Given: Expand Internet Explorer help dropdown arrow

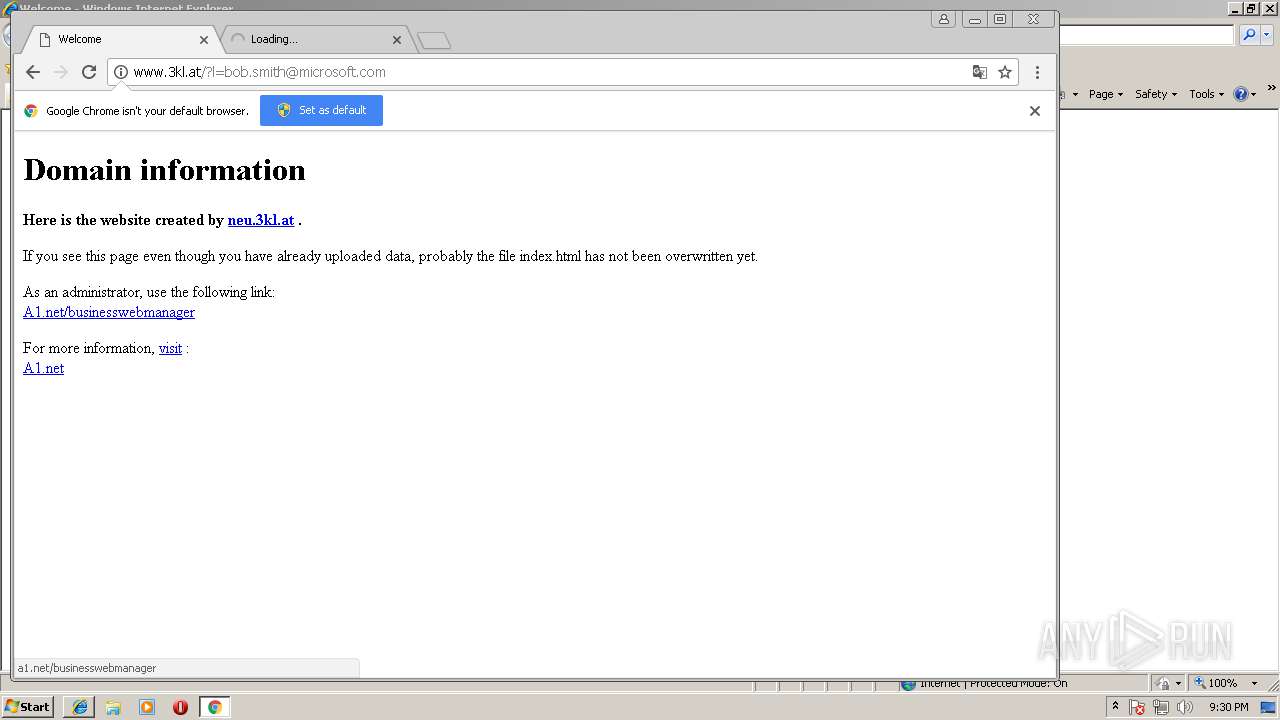Looking at the screenshot, I should [x=1254, y=94].
